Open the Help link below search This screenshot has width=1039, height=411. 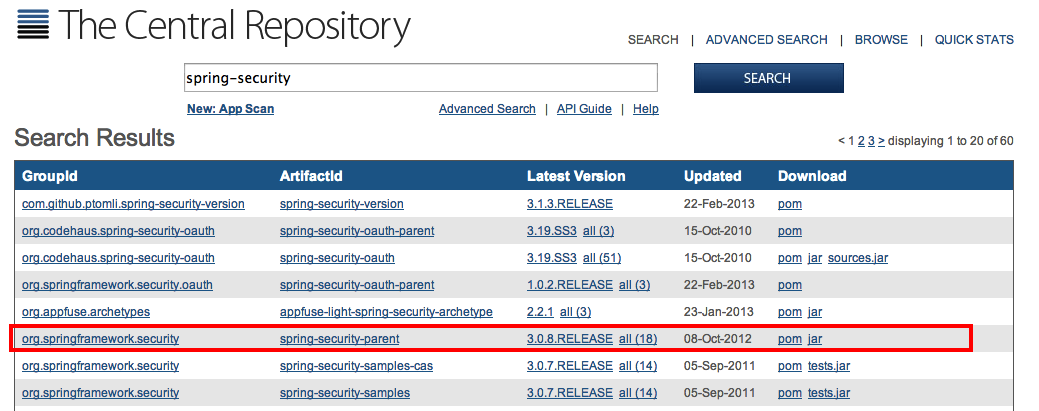coord(645,109)
